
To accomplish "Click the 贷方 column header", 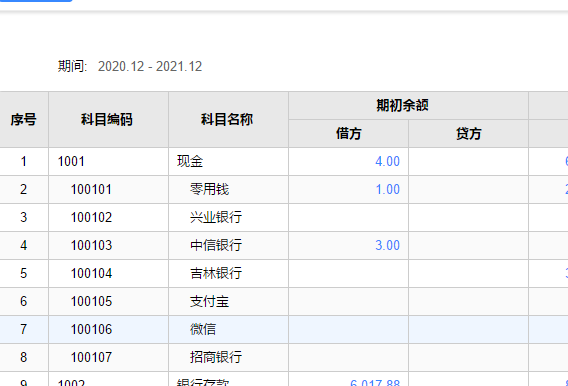I will pyautogui.click(x=468, y=134).
